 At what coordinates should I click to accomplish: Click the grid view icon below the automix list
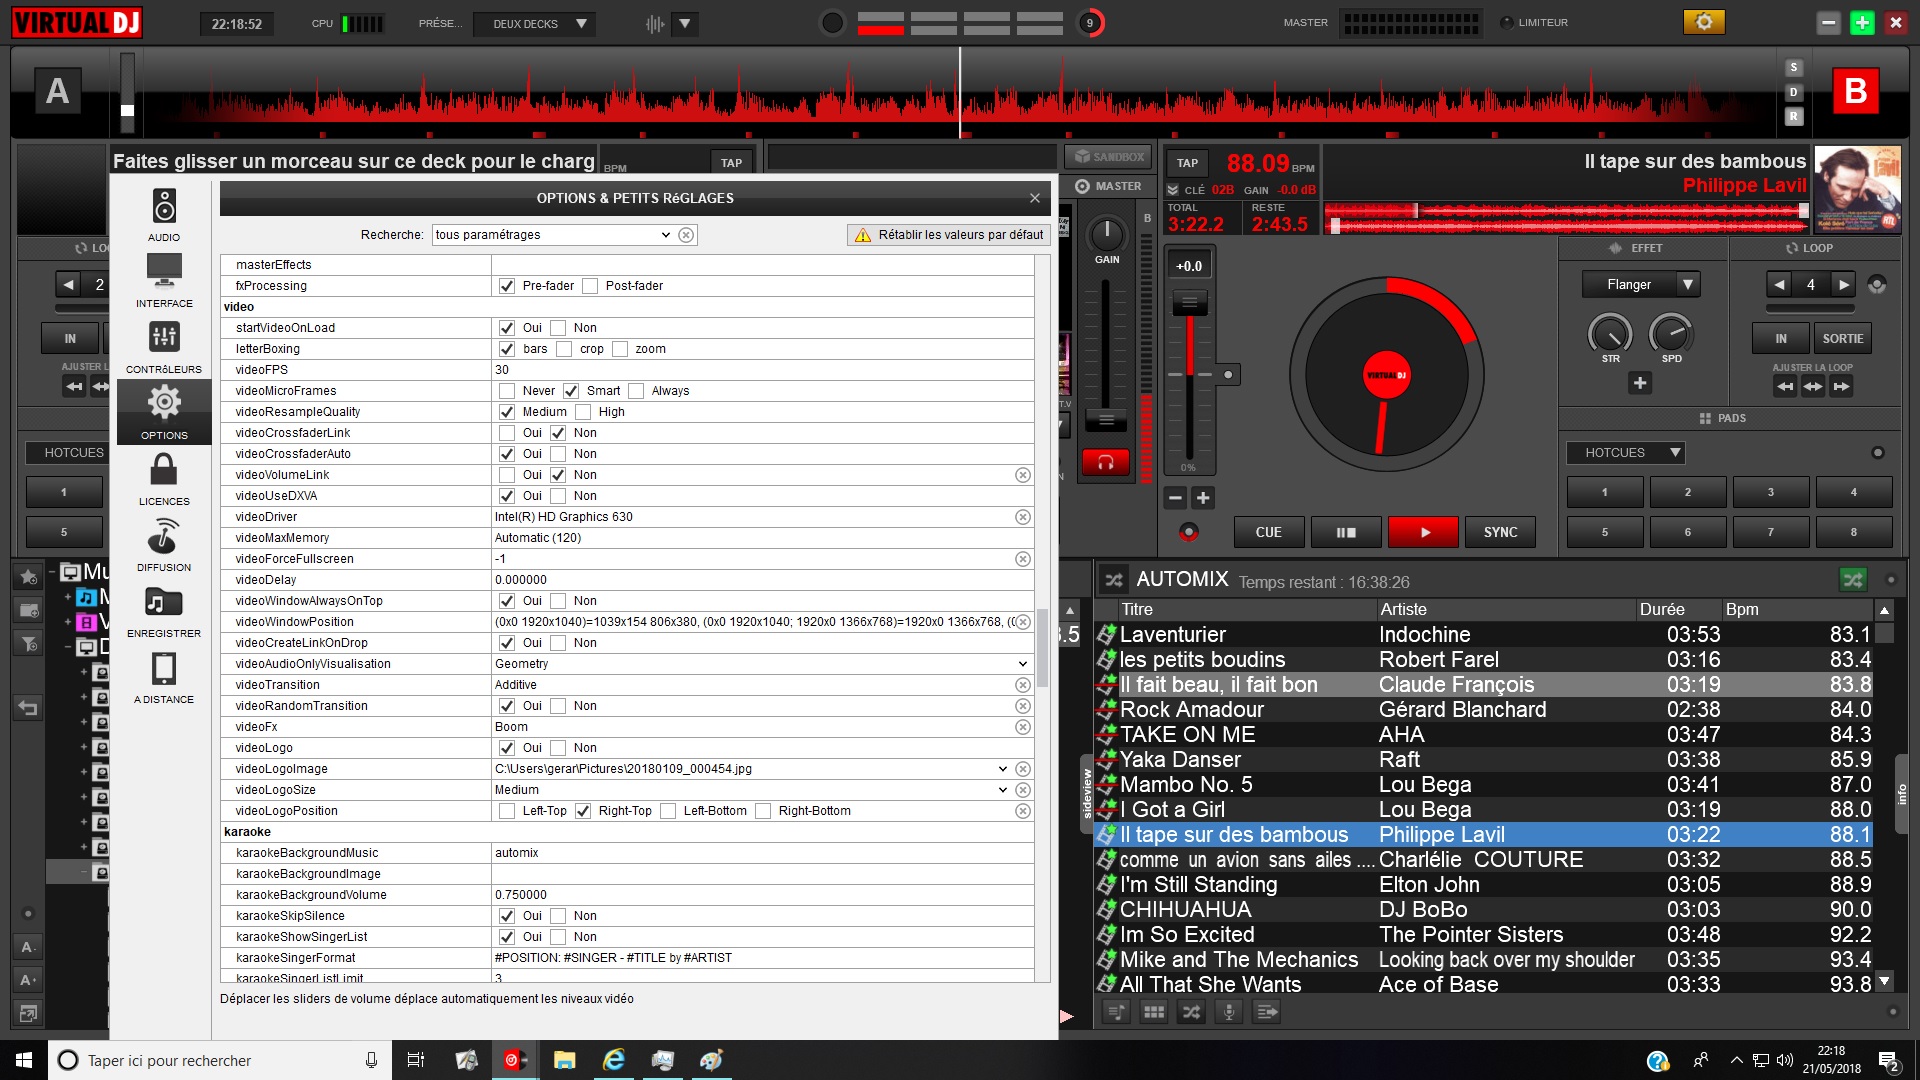1154,1012
